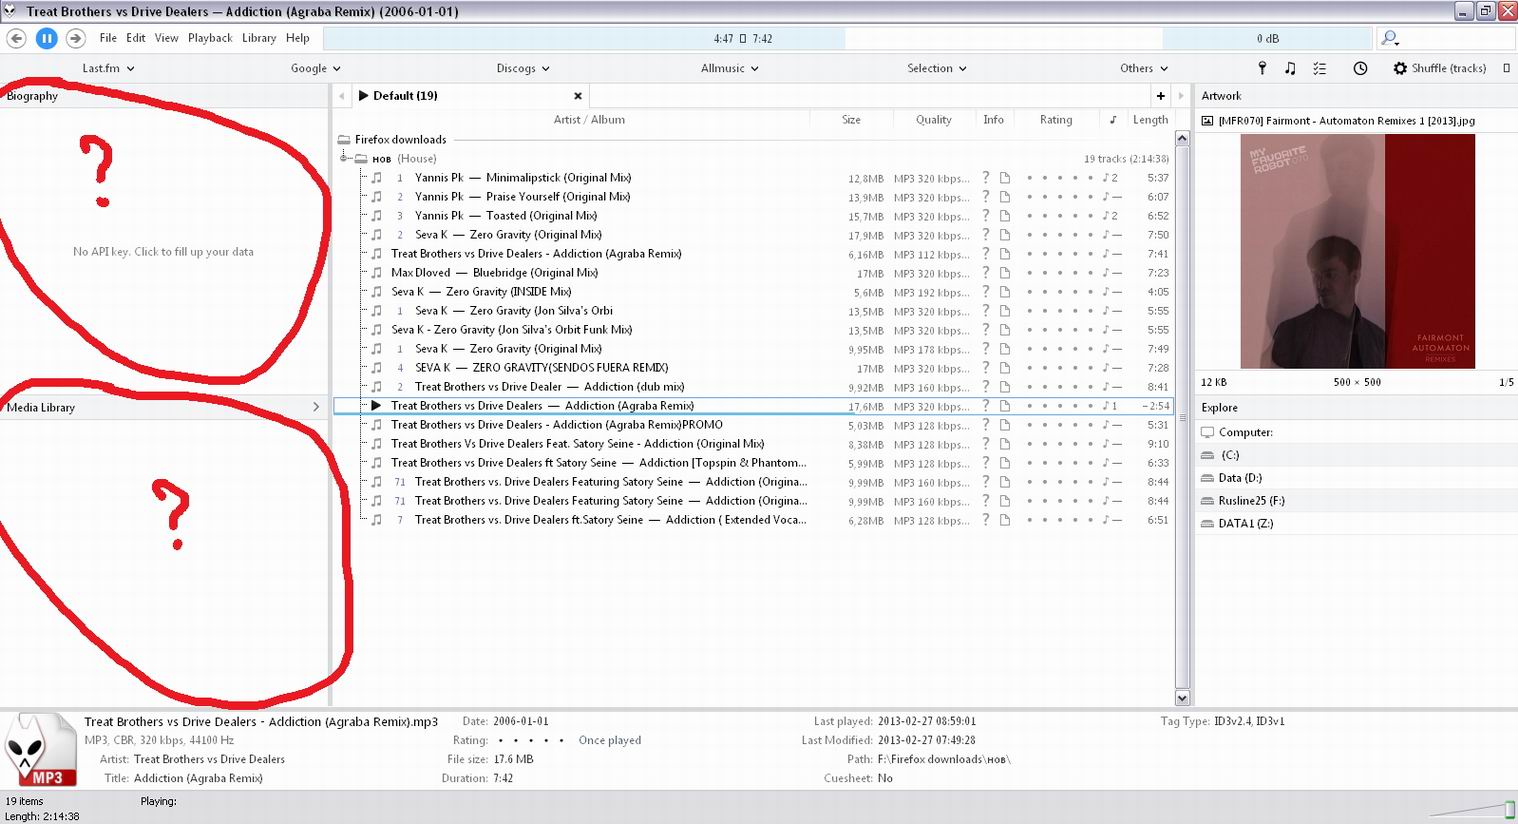Pause playback with the blue pause button
This screenshot has width=1518, height=824.
click(x=46, y=38)
